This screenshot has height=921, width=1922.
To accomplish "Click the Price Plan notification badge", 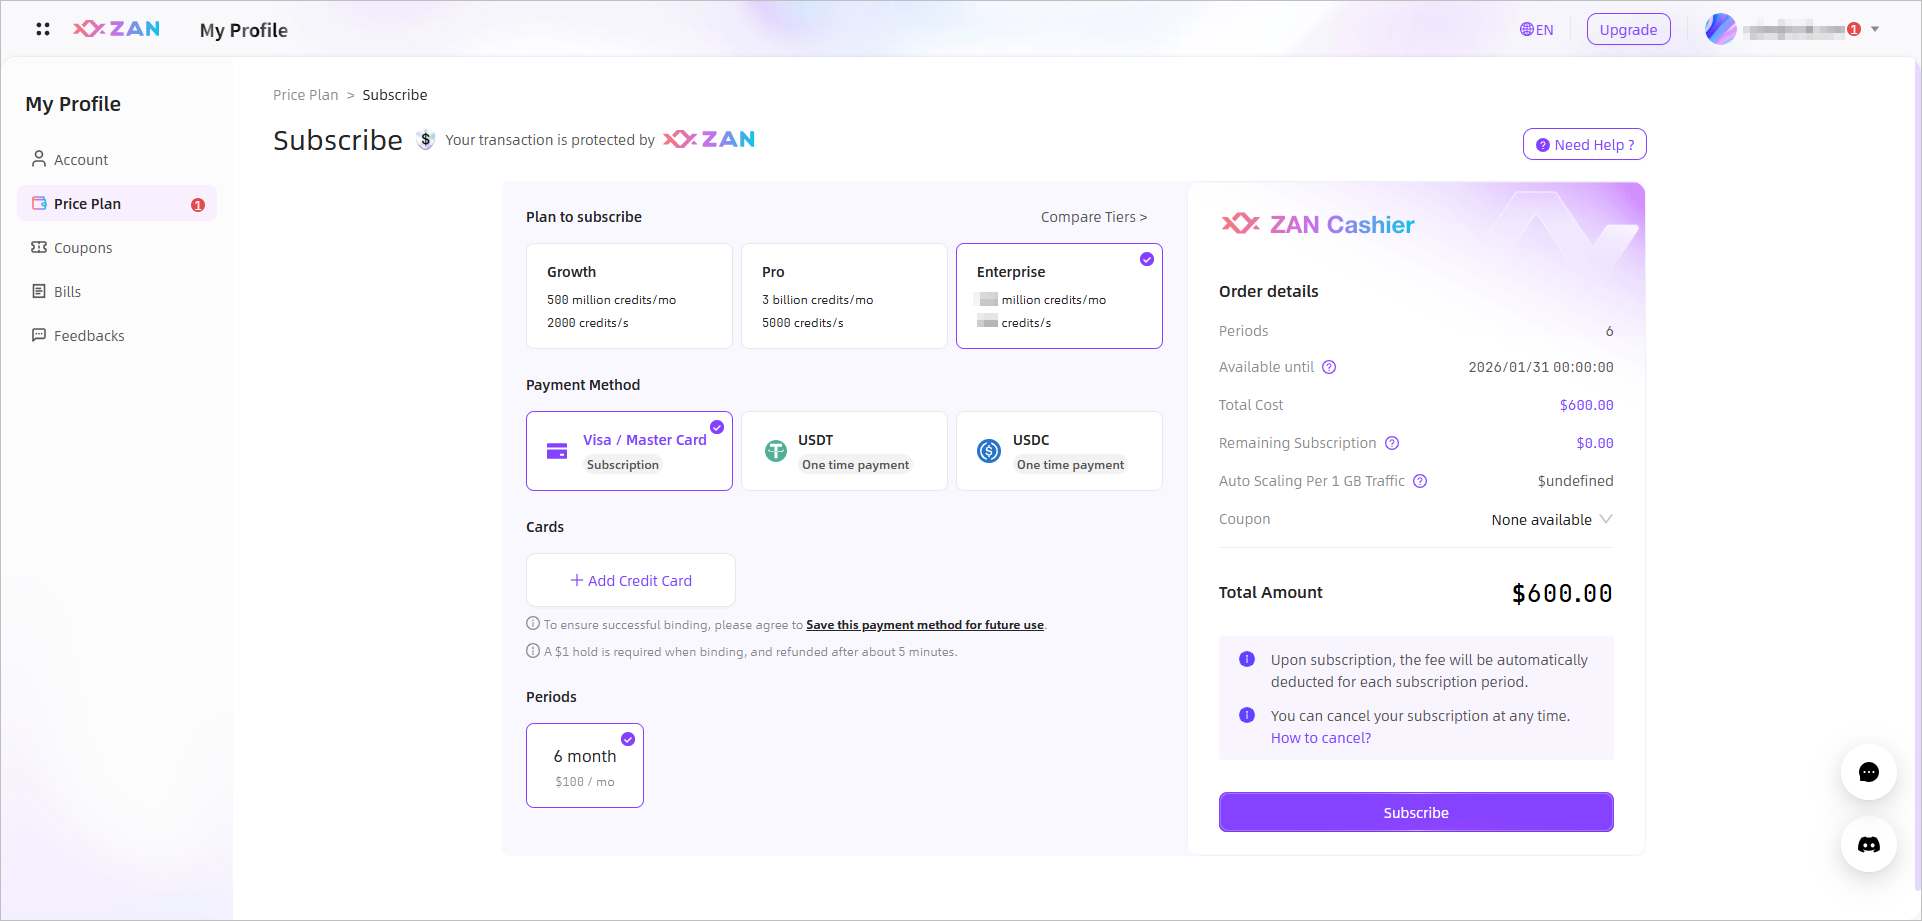I will (198, 204).
